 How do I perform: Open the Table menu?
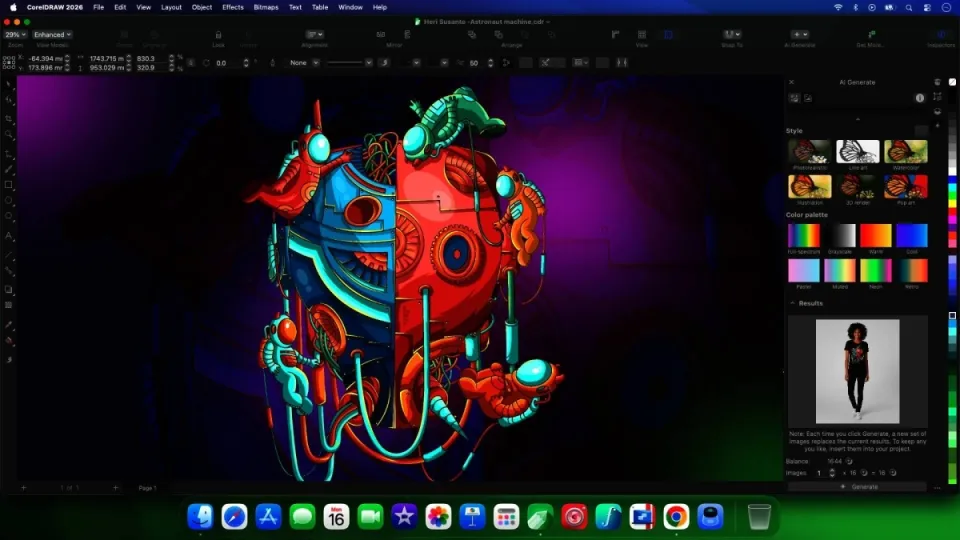320,7
